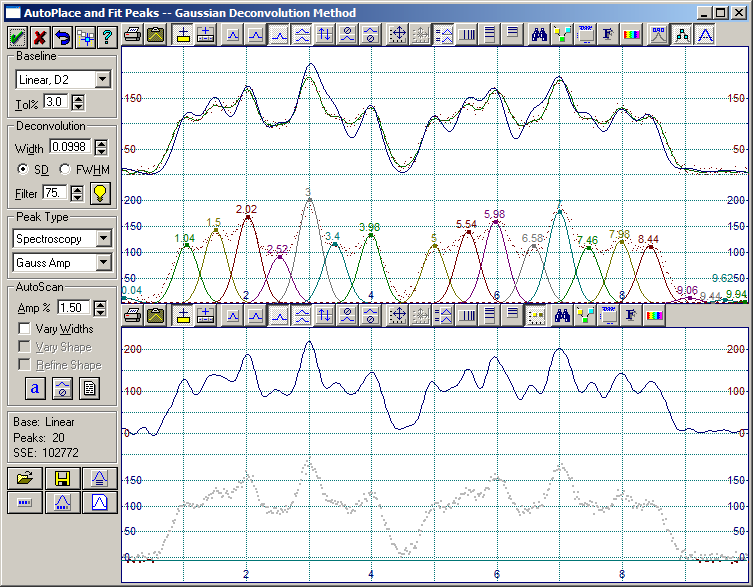Click the upper graph printer icon

tap(132, 35)
